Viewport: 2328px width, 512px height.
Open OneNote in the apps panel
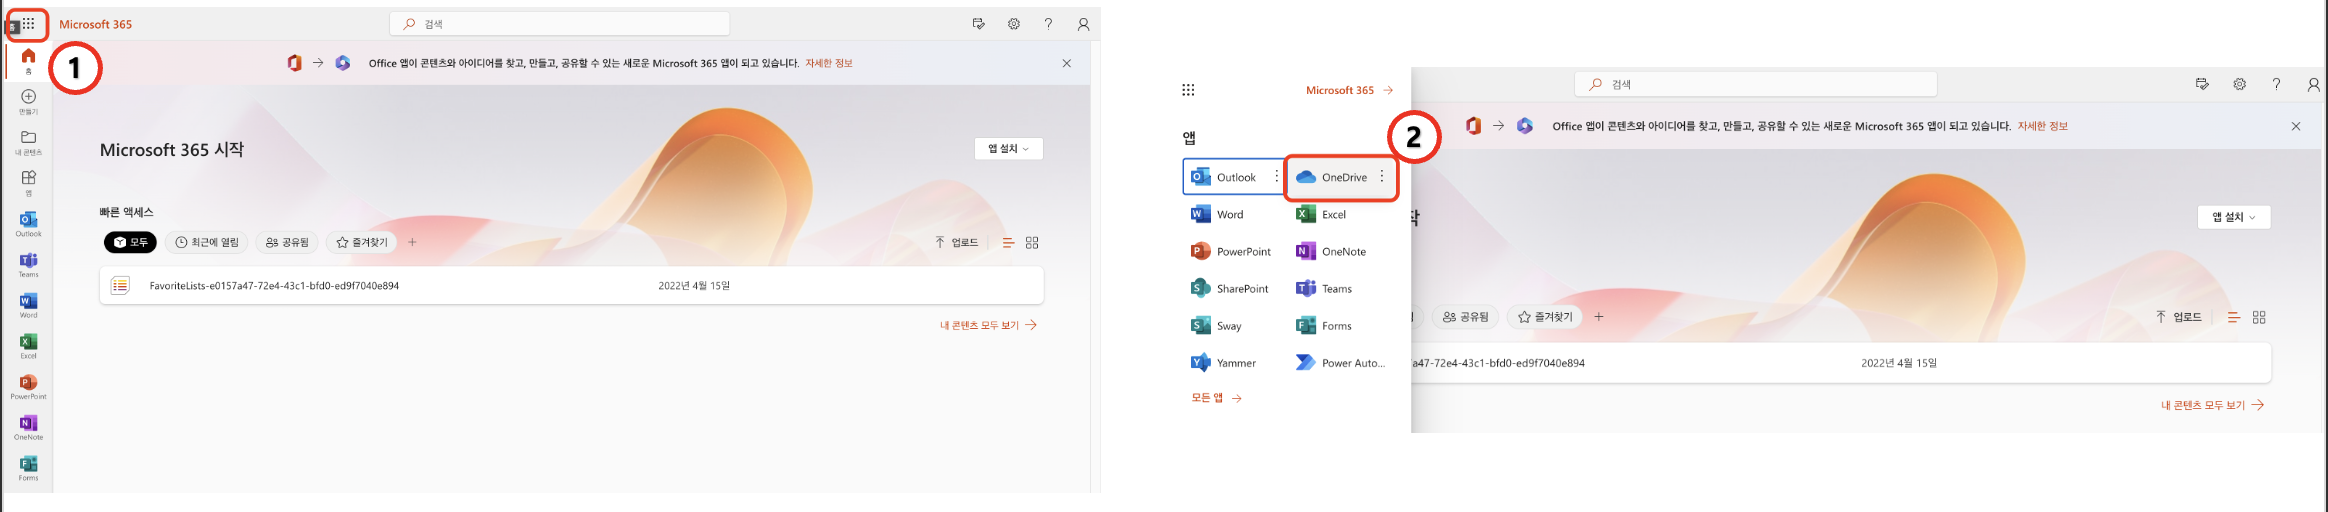tap(1331, 251)
